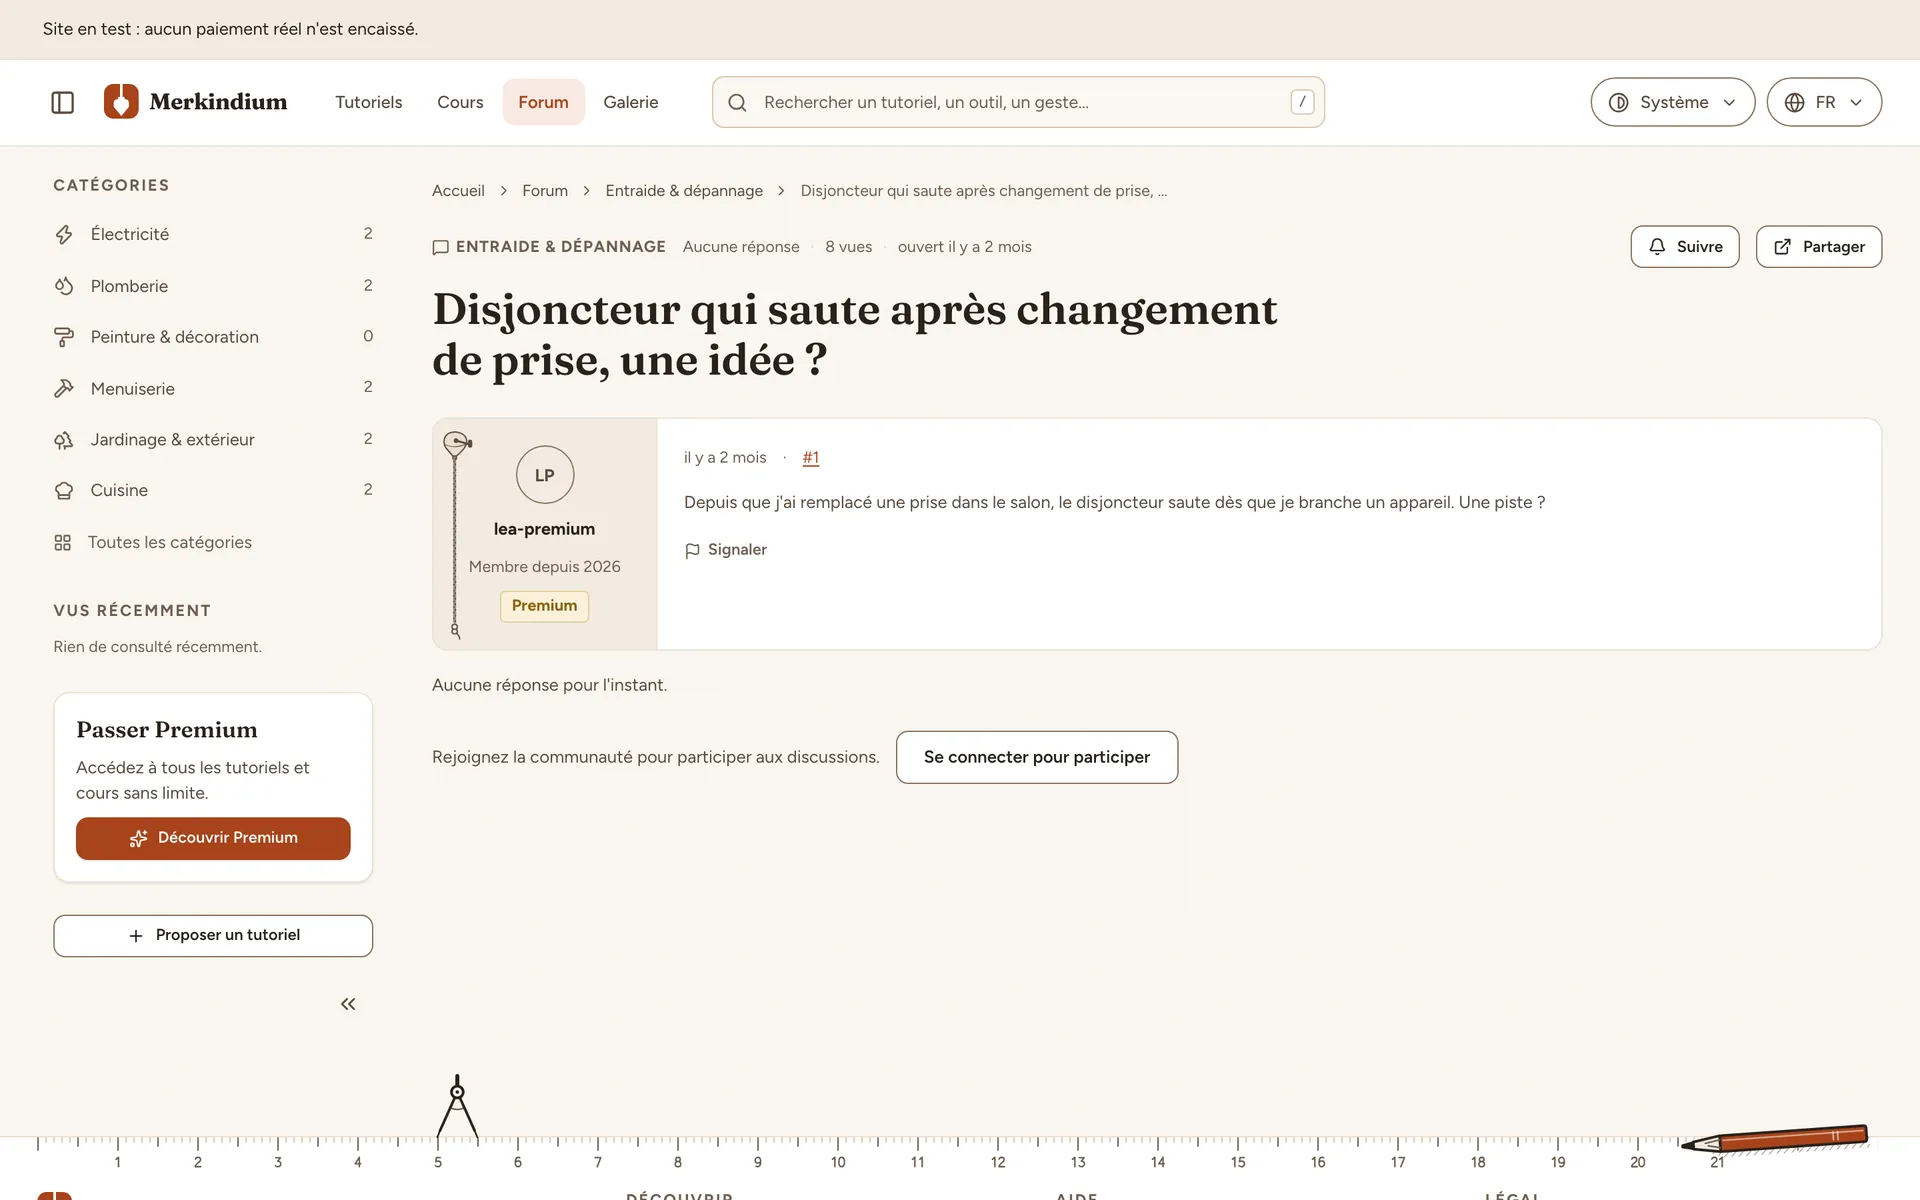The height and width of the screenshot is (1200, 1920).
Task: Click 'Aucune réponse' in thread header
Action: tap(741, 247)
